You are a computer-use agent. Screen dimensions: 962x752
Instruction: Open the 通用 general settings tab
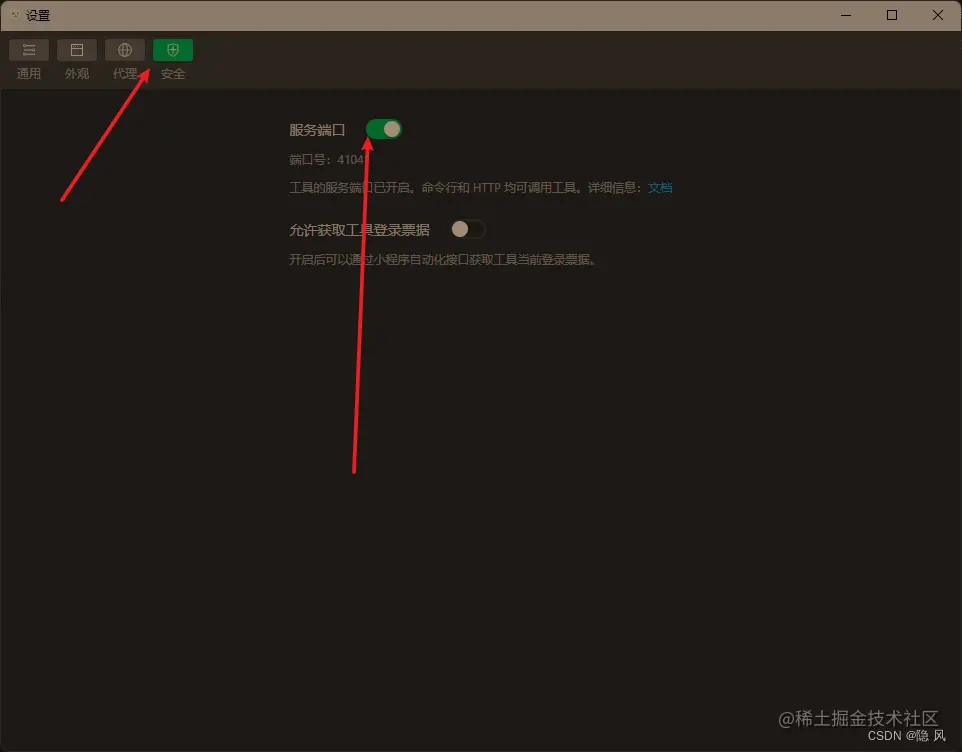(x=29, y=59)
